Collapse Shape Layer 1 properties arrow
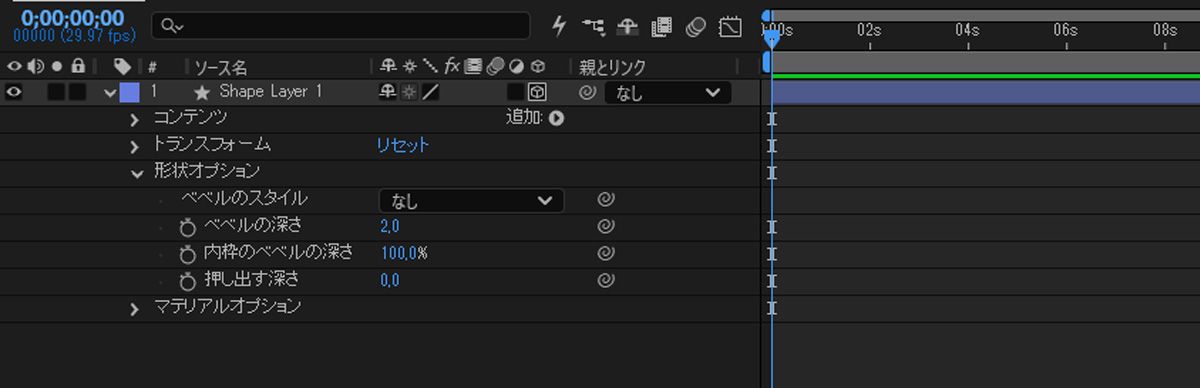The image size is (1200, 388). click(110, 92)
